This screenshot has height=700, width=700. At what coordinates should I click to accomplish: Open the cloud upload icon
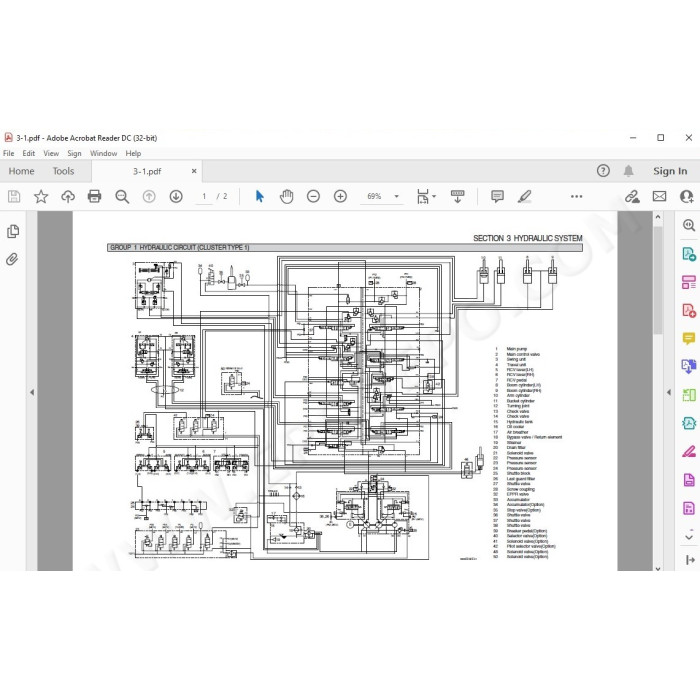[68, 196]
